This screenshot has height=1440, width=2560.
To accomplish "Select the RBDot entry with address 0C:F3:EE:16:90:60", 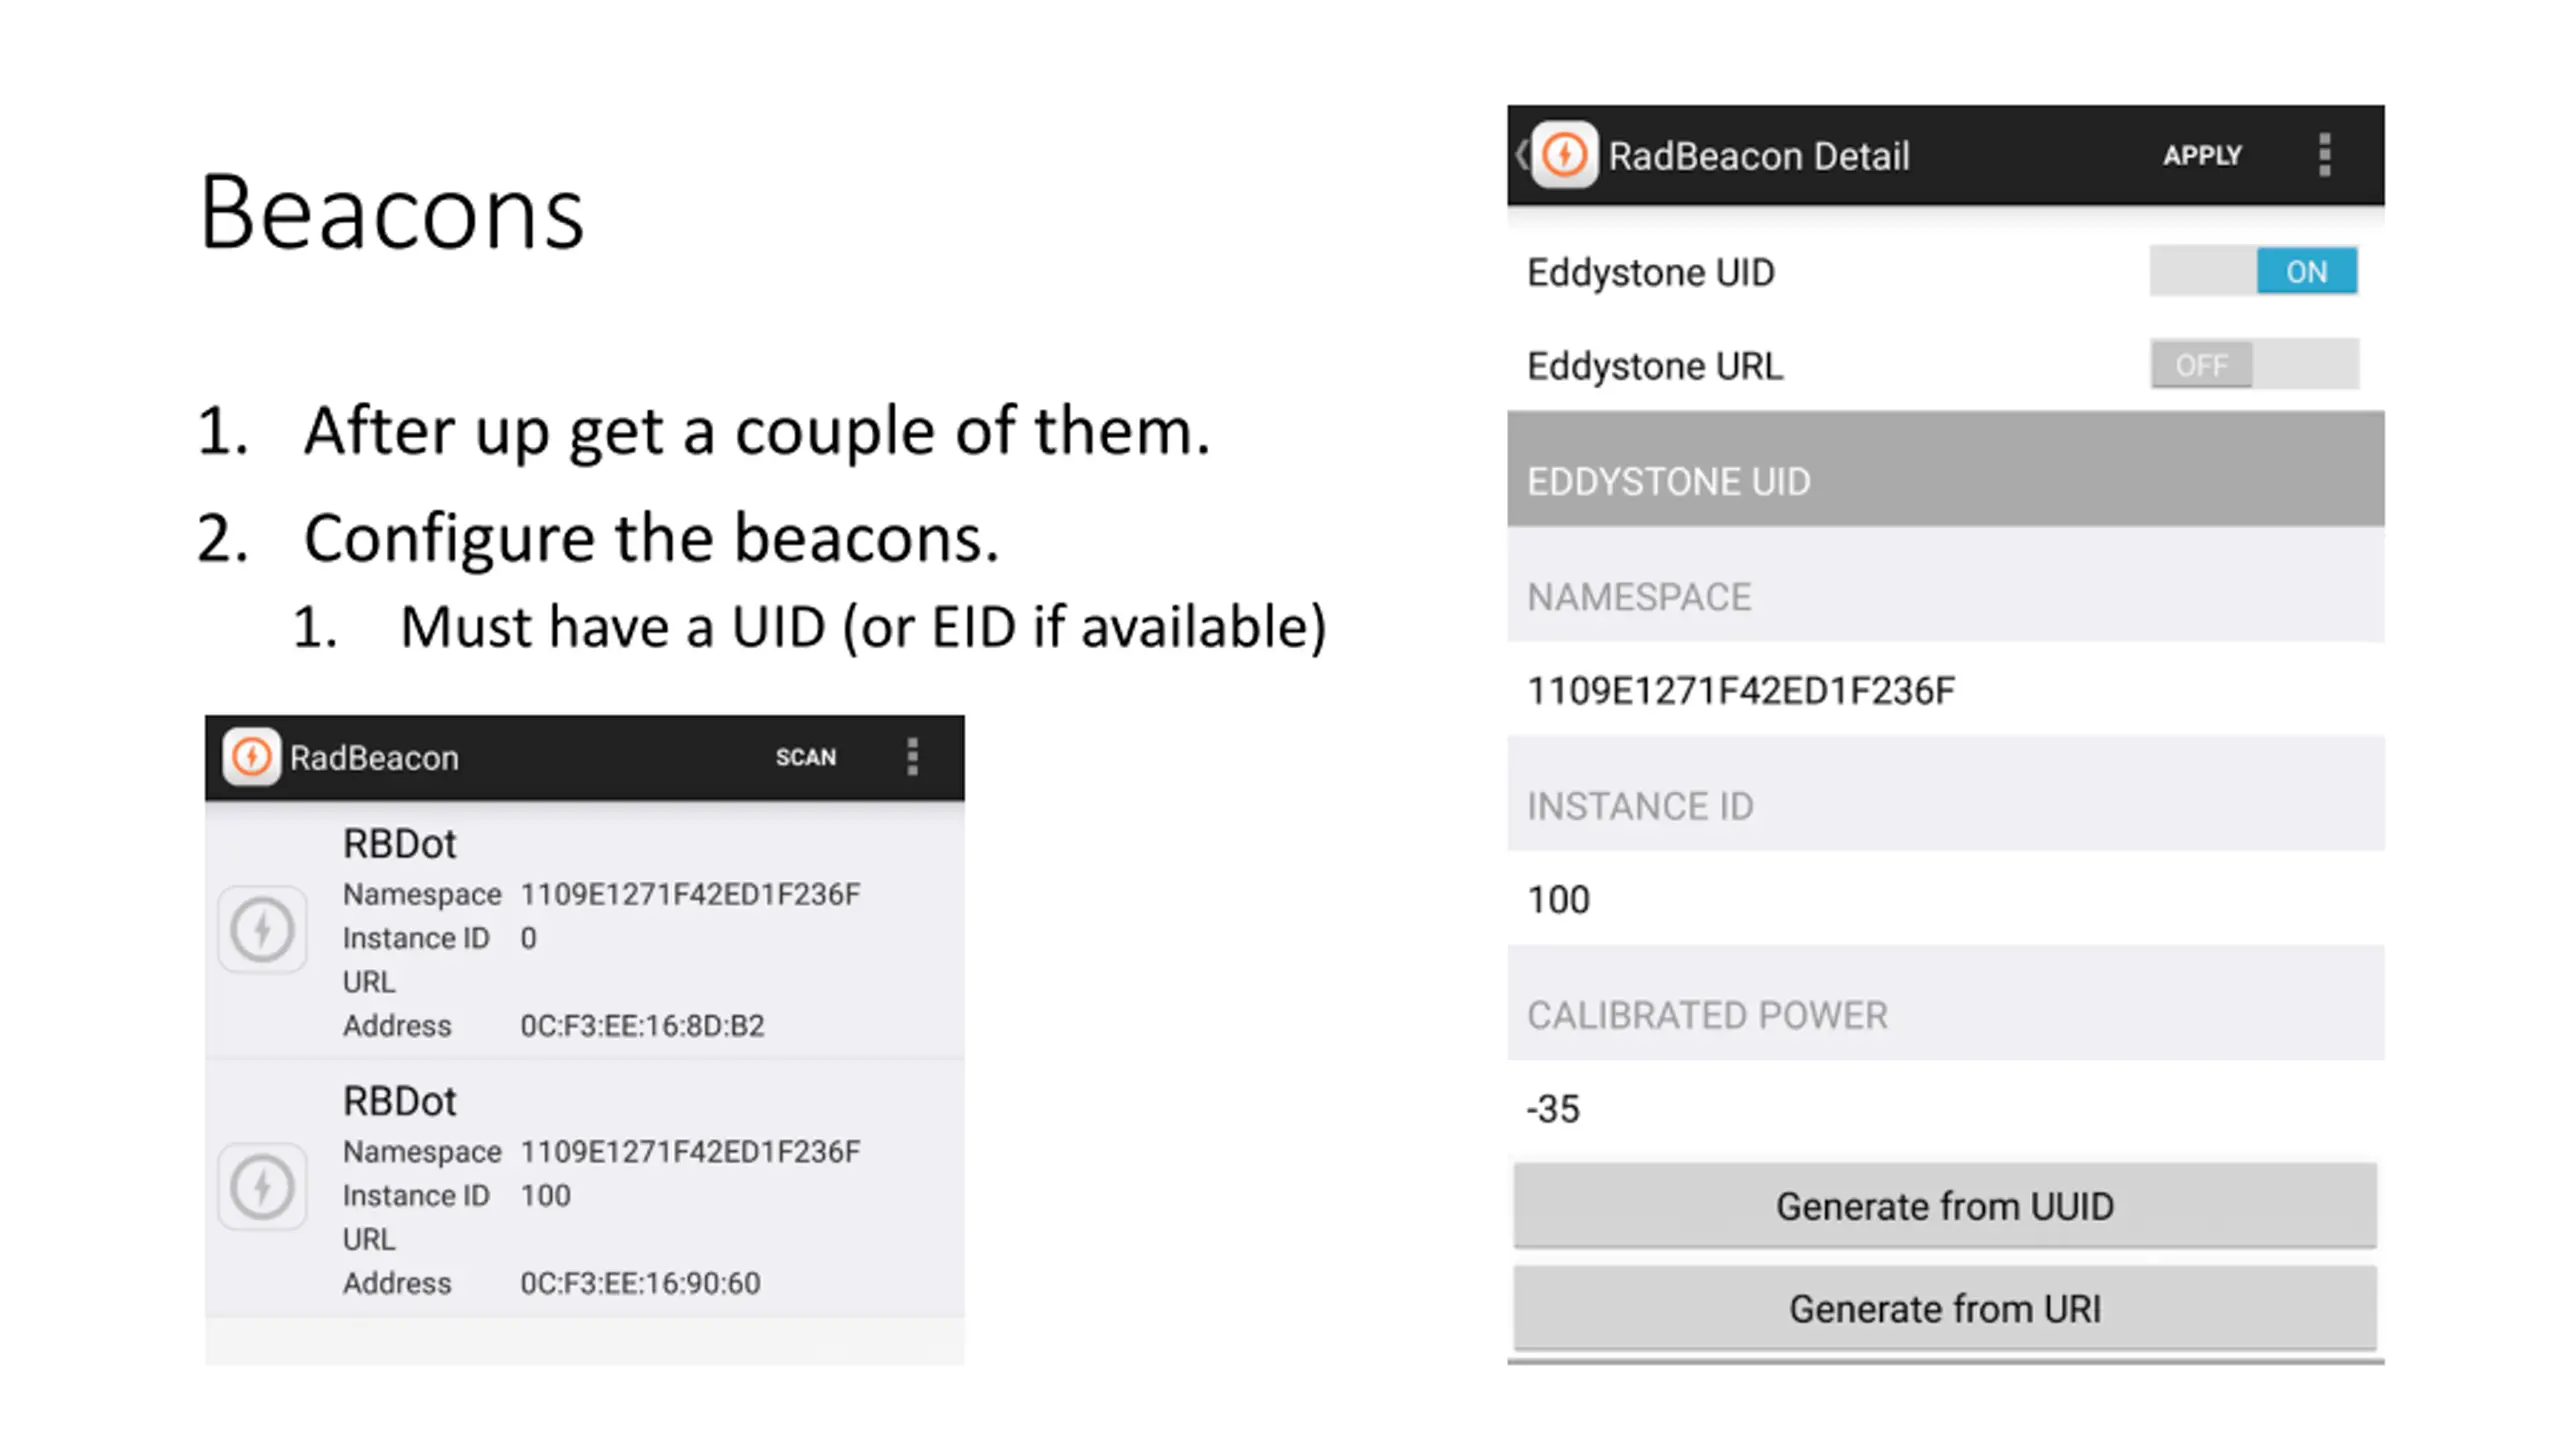I will click(x=585, y=1189).
